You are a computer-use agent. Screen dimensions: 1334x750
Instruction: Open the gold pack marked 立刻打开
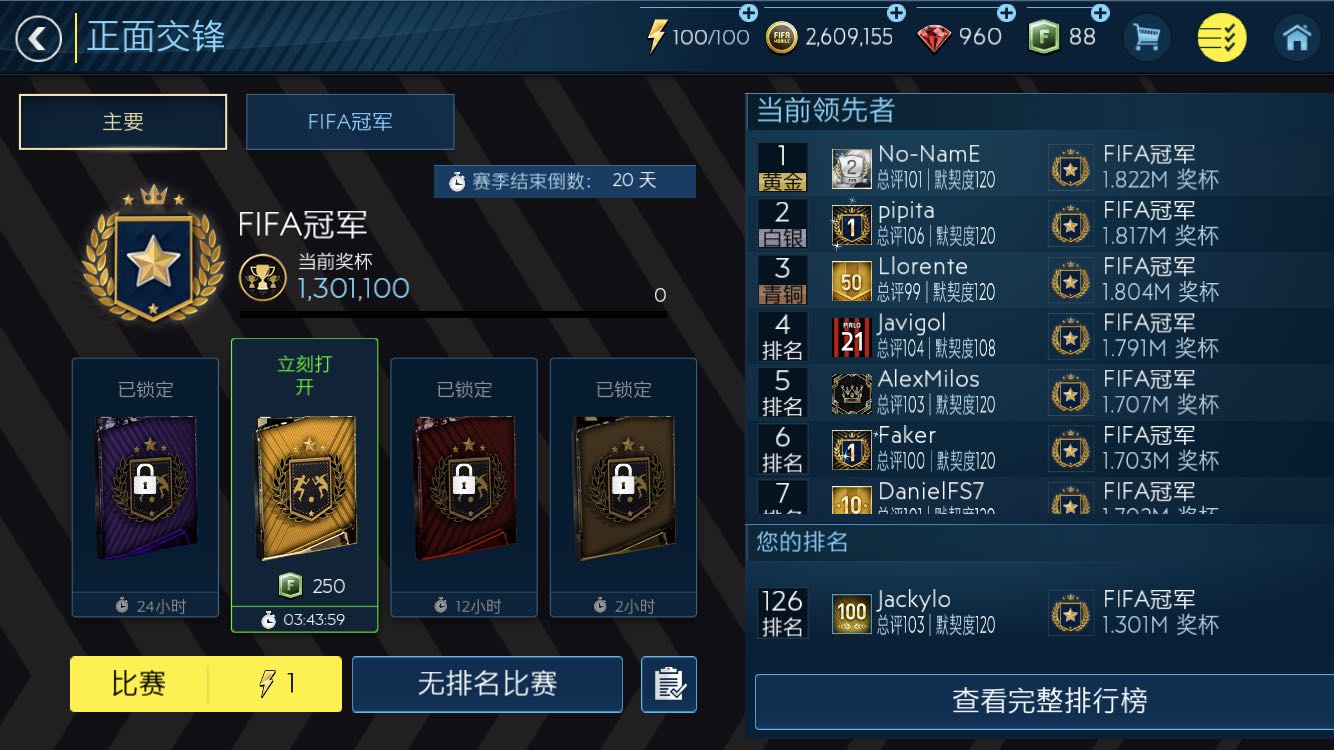point(305,485)
